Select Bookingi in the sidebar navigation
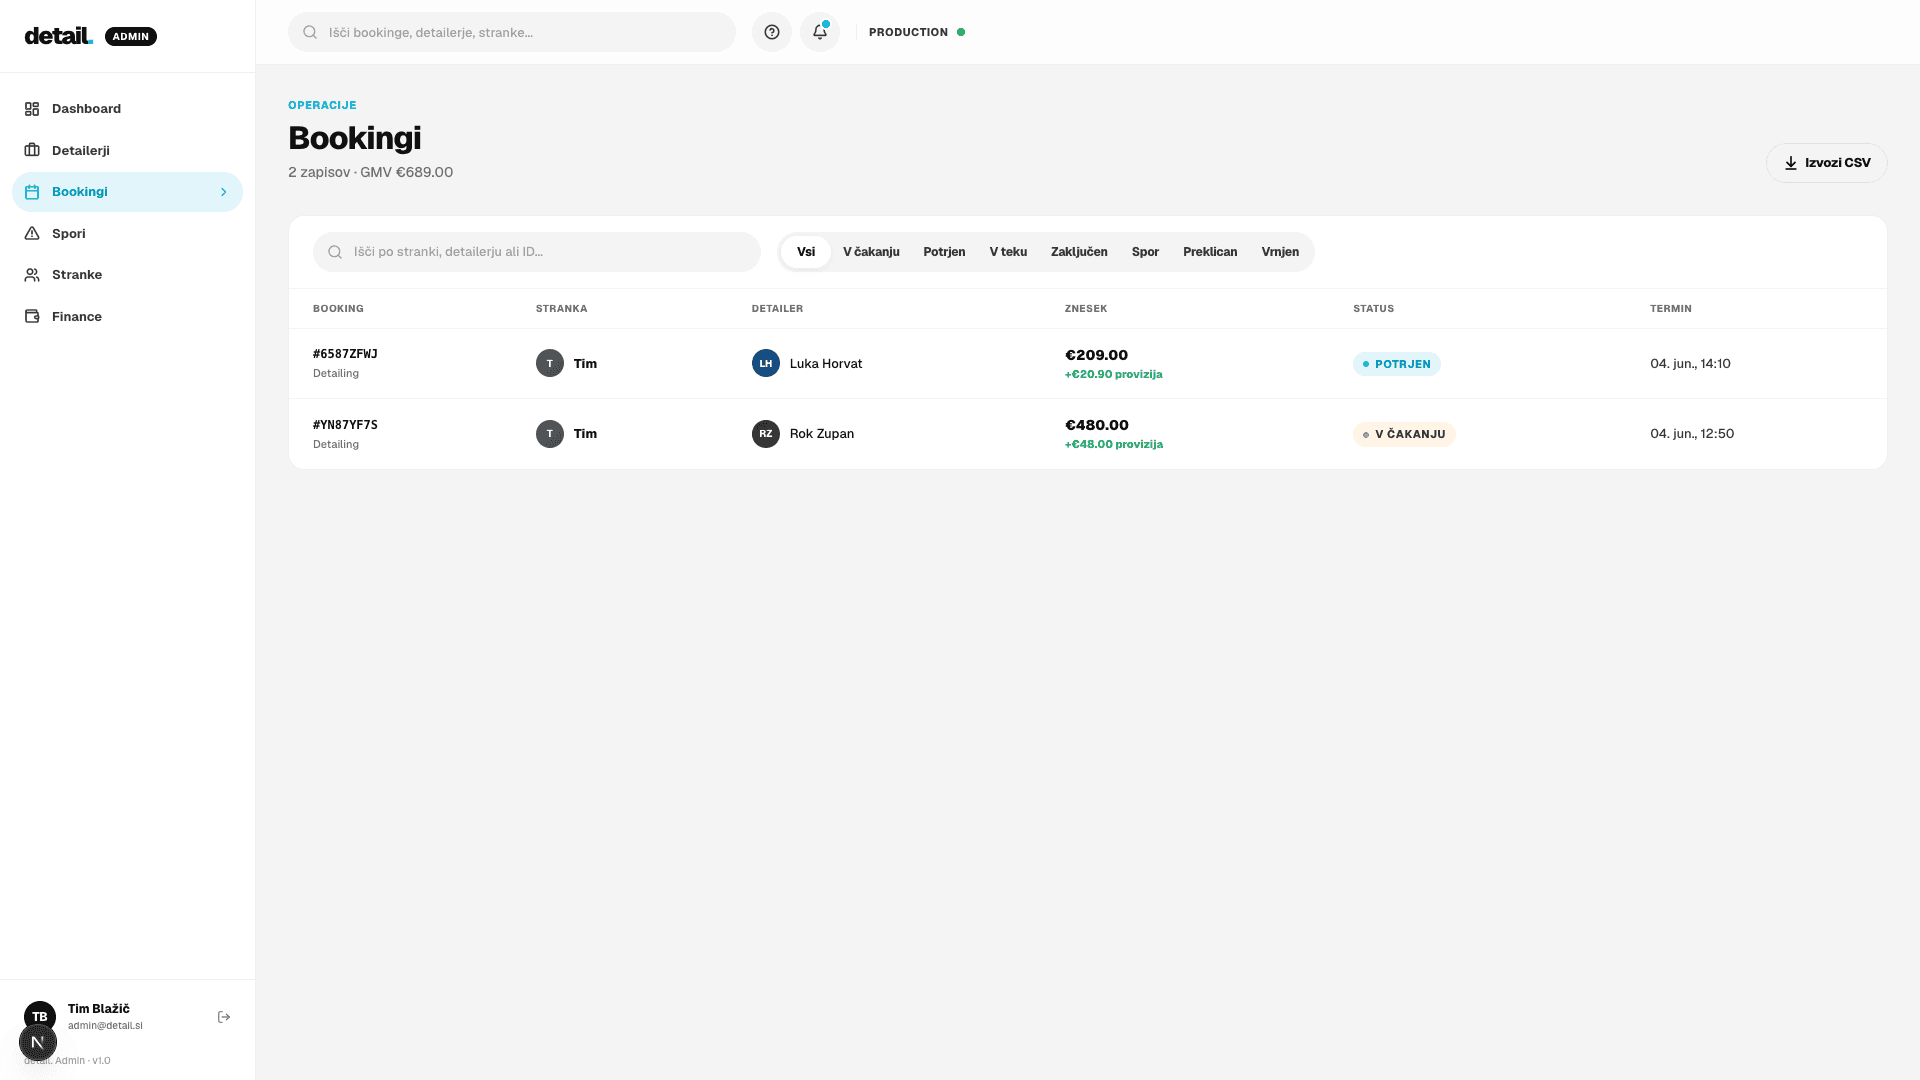The height and width of the screenshot is (1080, 1920). [x=127, y=191]
